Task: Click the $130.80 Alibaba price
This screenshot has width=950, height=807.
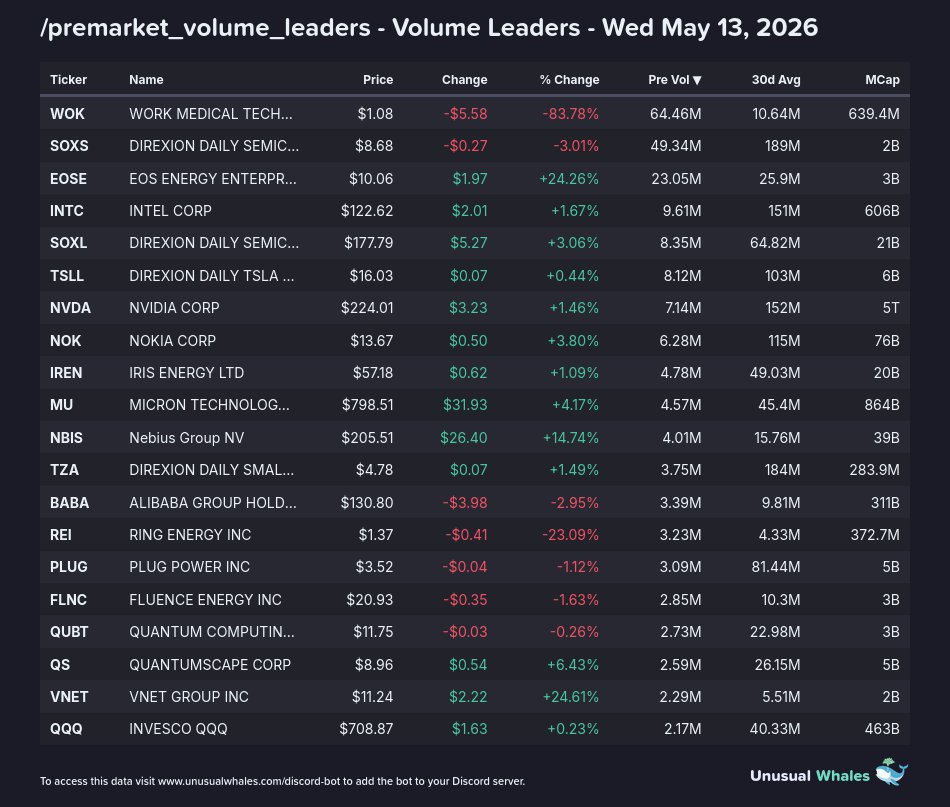Action: point(367,503)
